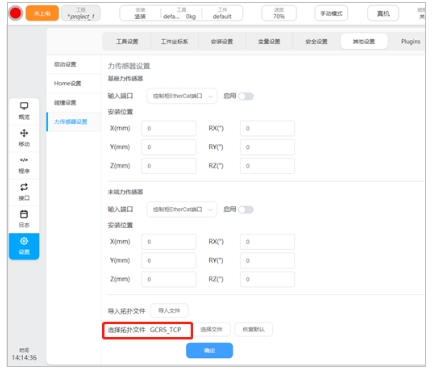Click RY(°) field under 末端力传感器
This screenshot has height=373, width=441.
(267, 260)
